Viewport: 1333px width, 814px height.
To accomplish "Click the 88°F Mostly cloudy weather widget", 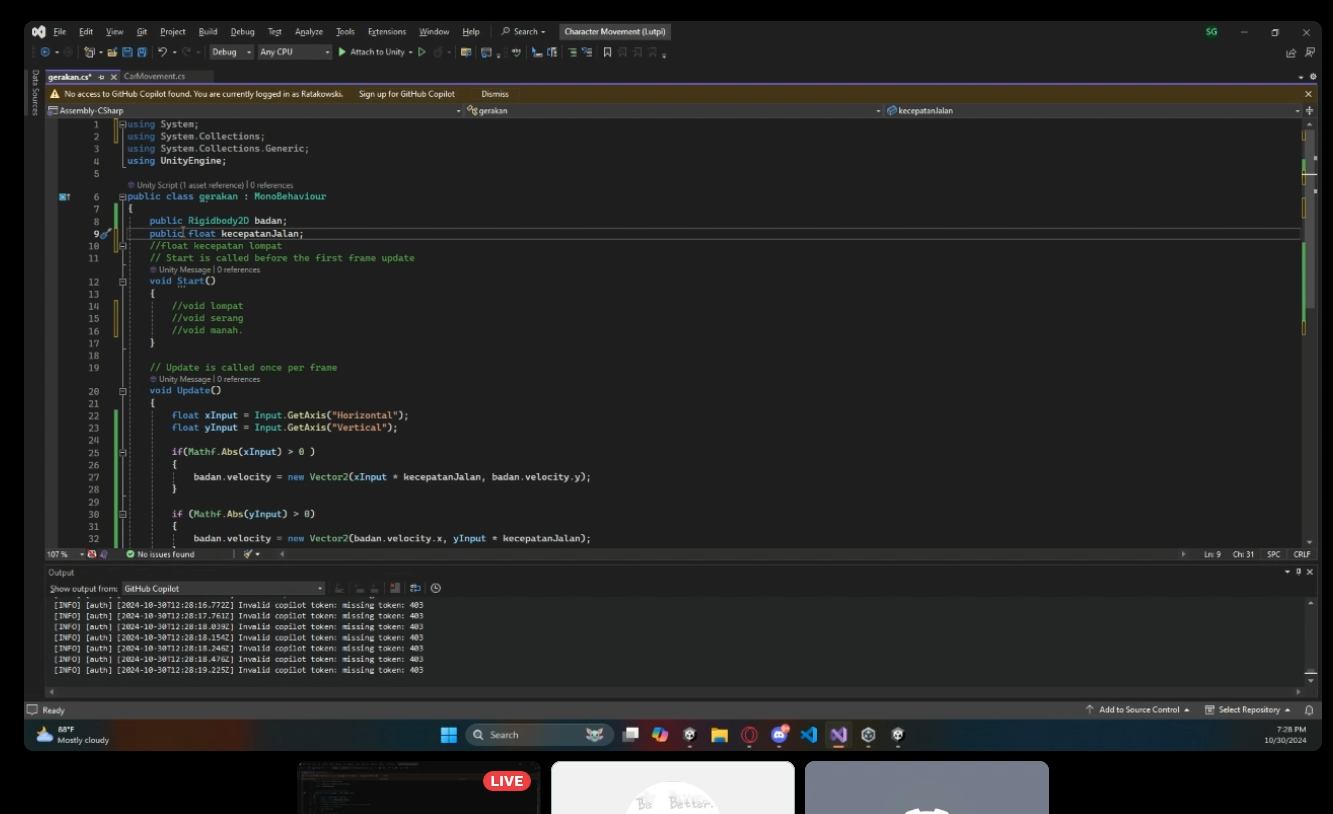I will pos(73,735).
